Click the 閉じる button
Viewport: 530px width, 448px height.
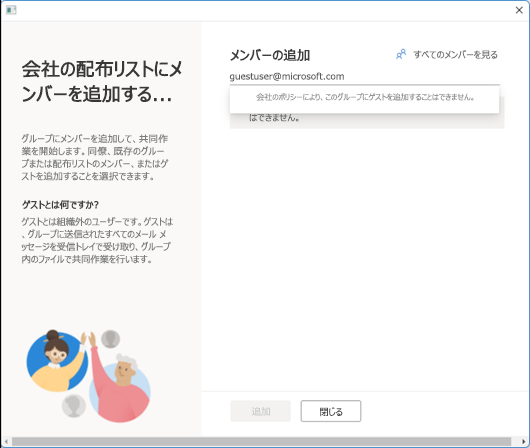(331, 411)
